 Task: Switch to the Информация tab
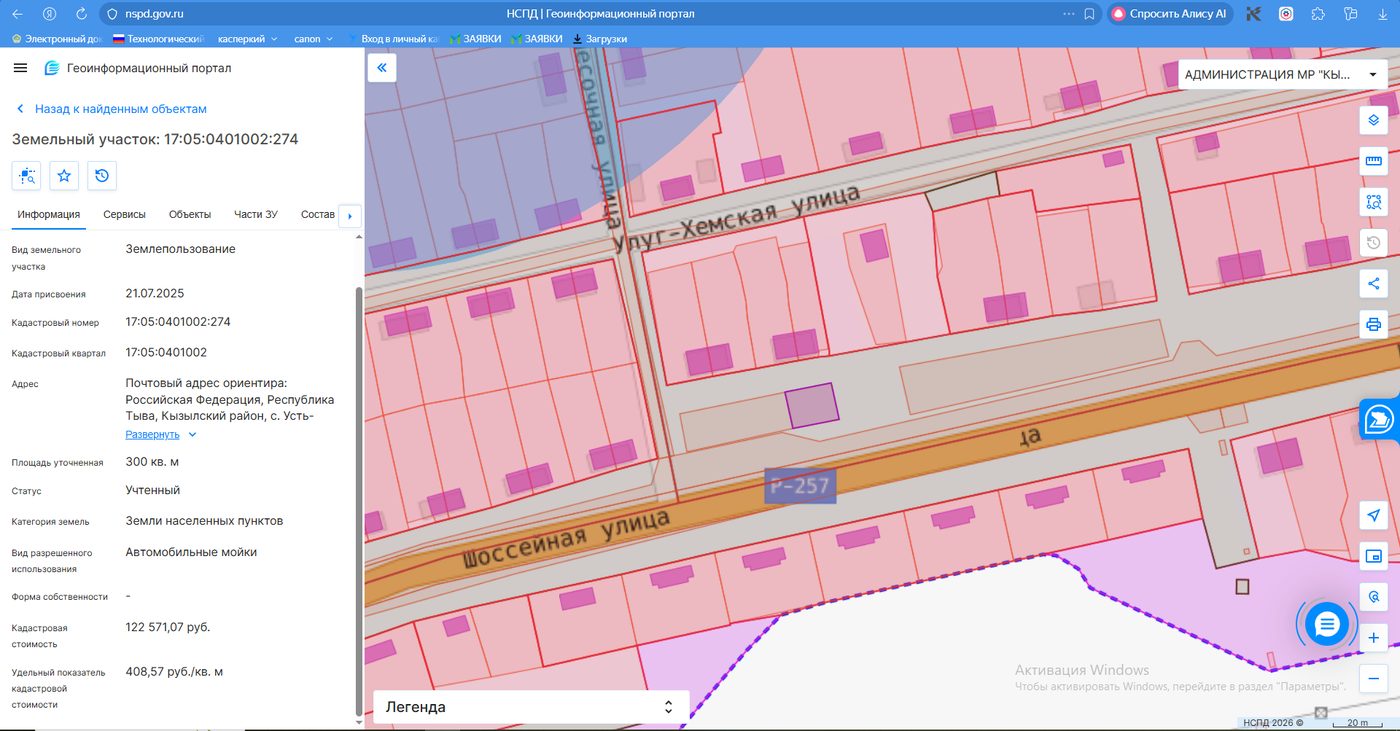(48, 214)
